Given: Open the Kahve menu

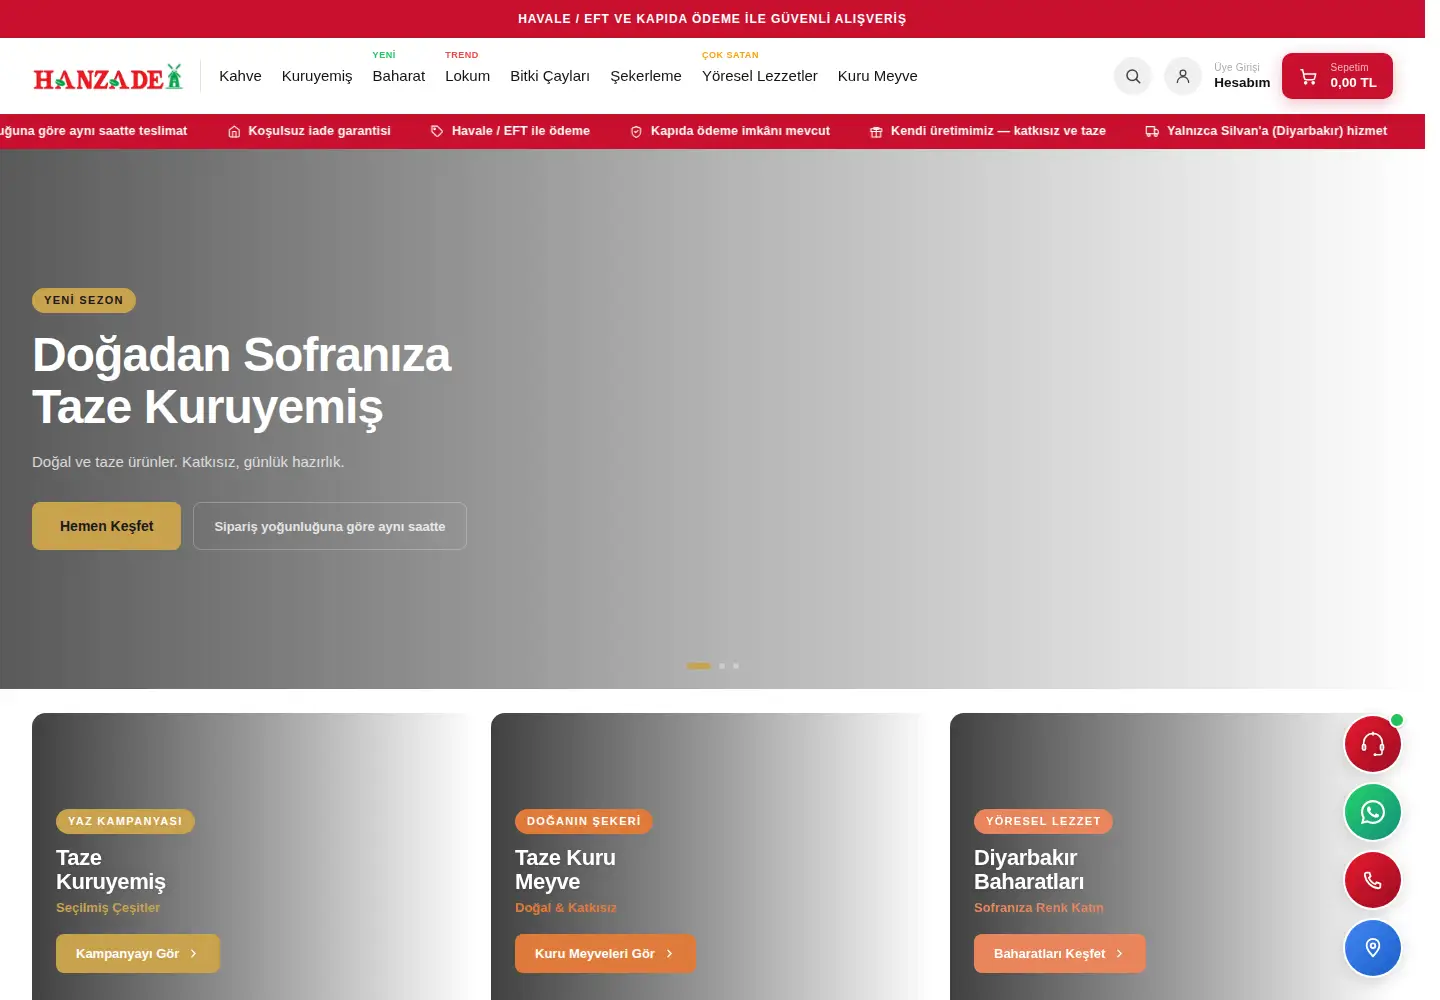Looking at the screenshot, I should coord(240,76).
